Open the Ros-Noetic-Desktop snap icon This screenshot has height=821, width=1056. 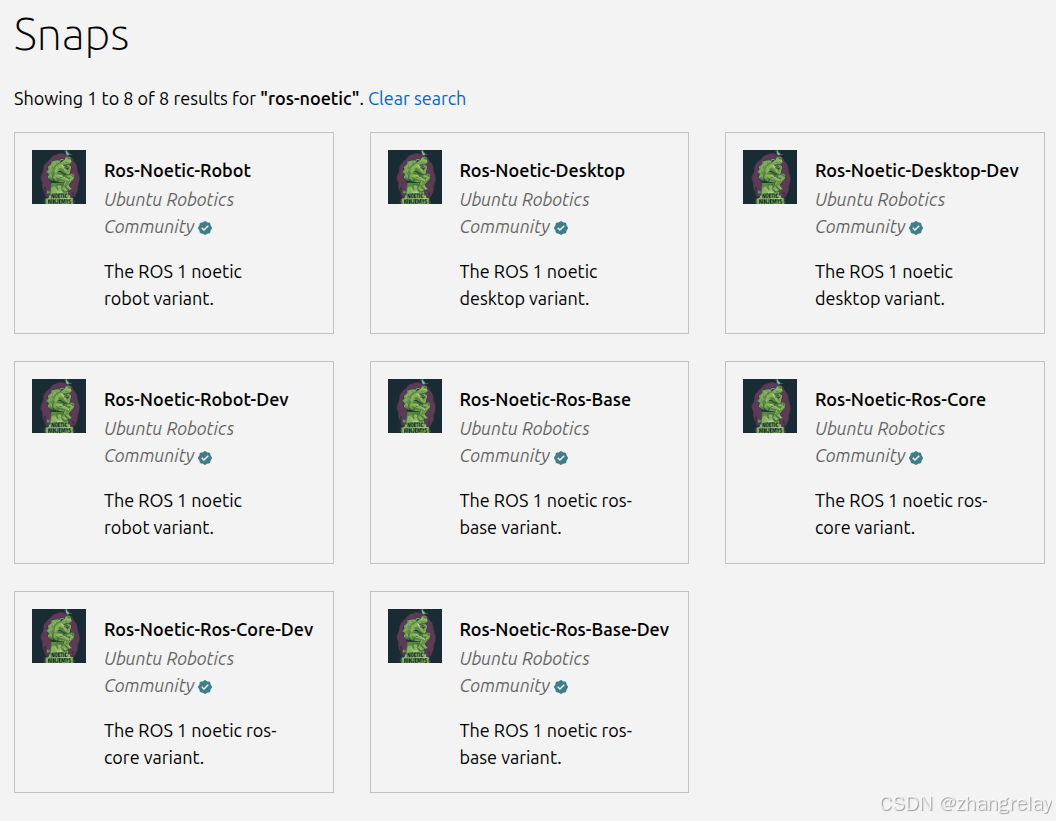pos(415,177)
